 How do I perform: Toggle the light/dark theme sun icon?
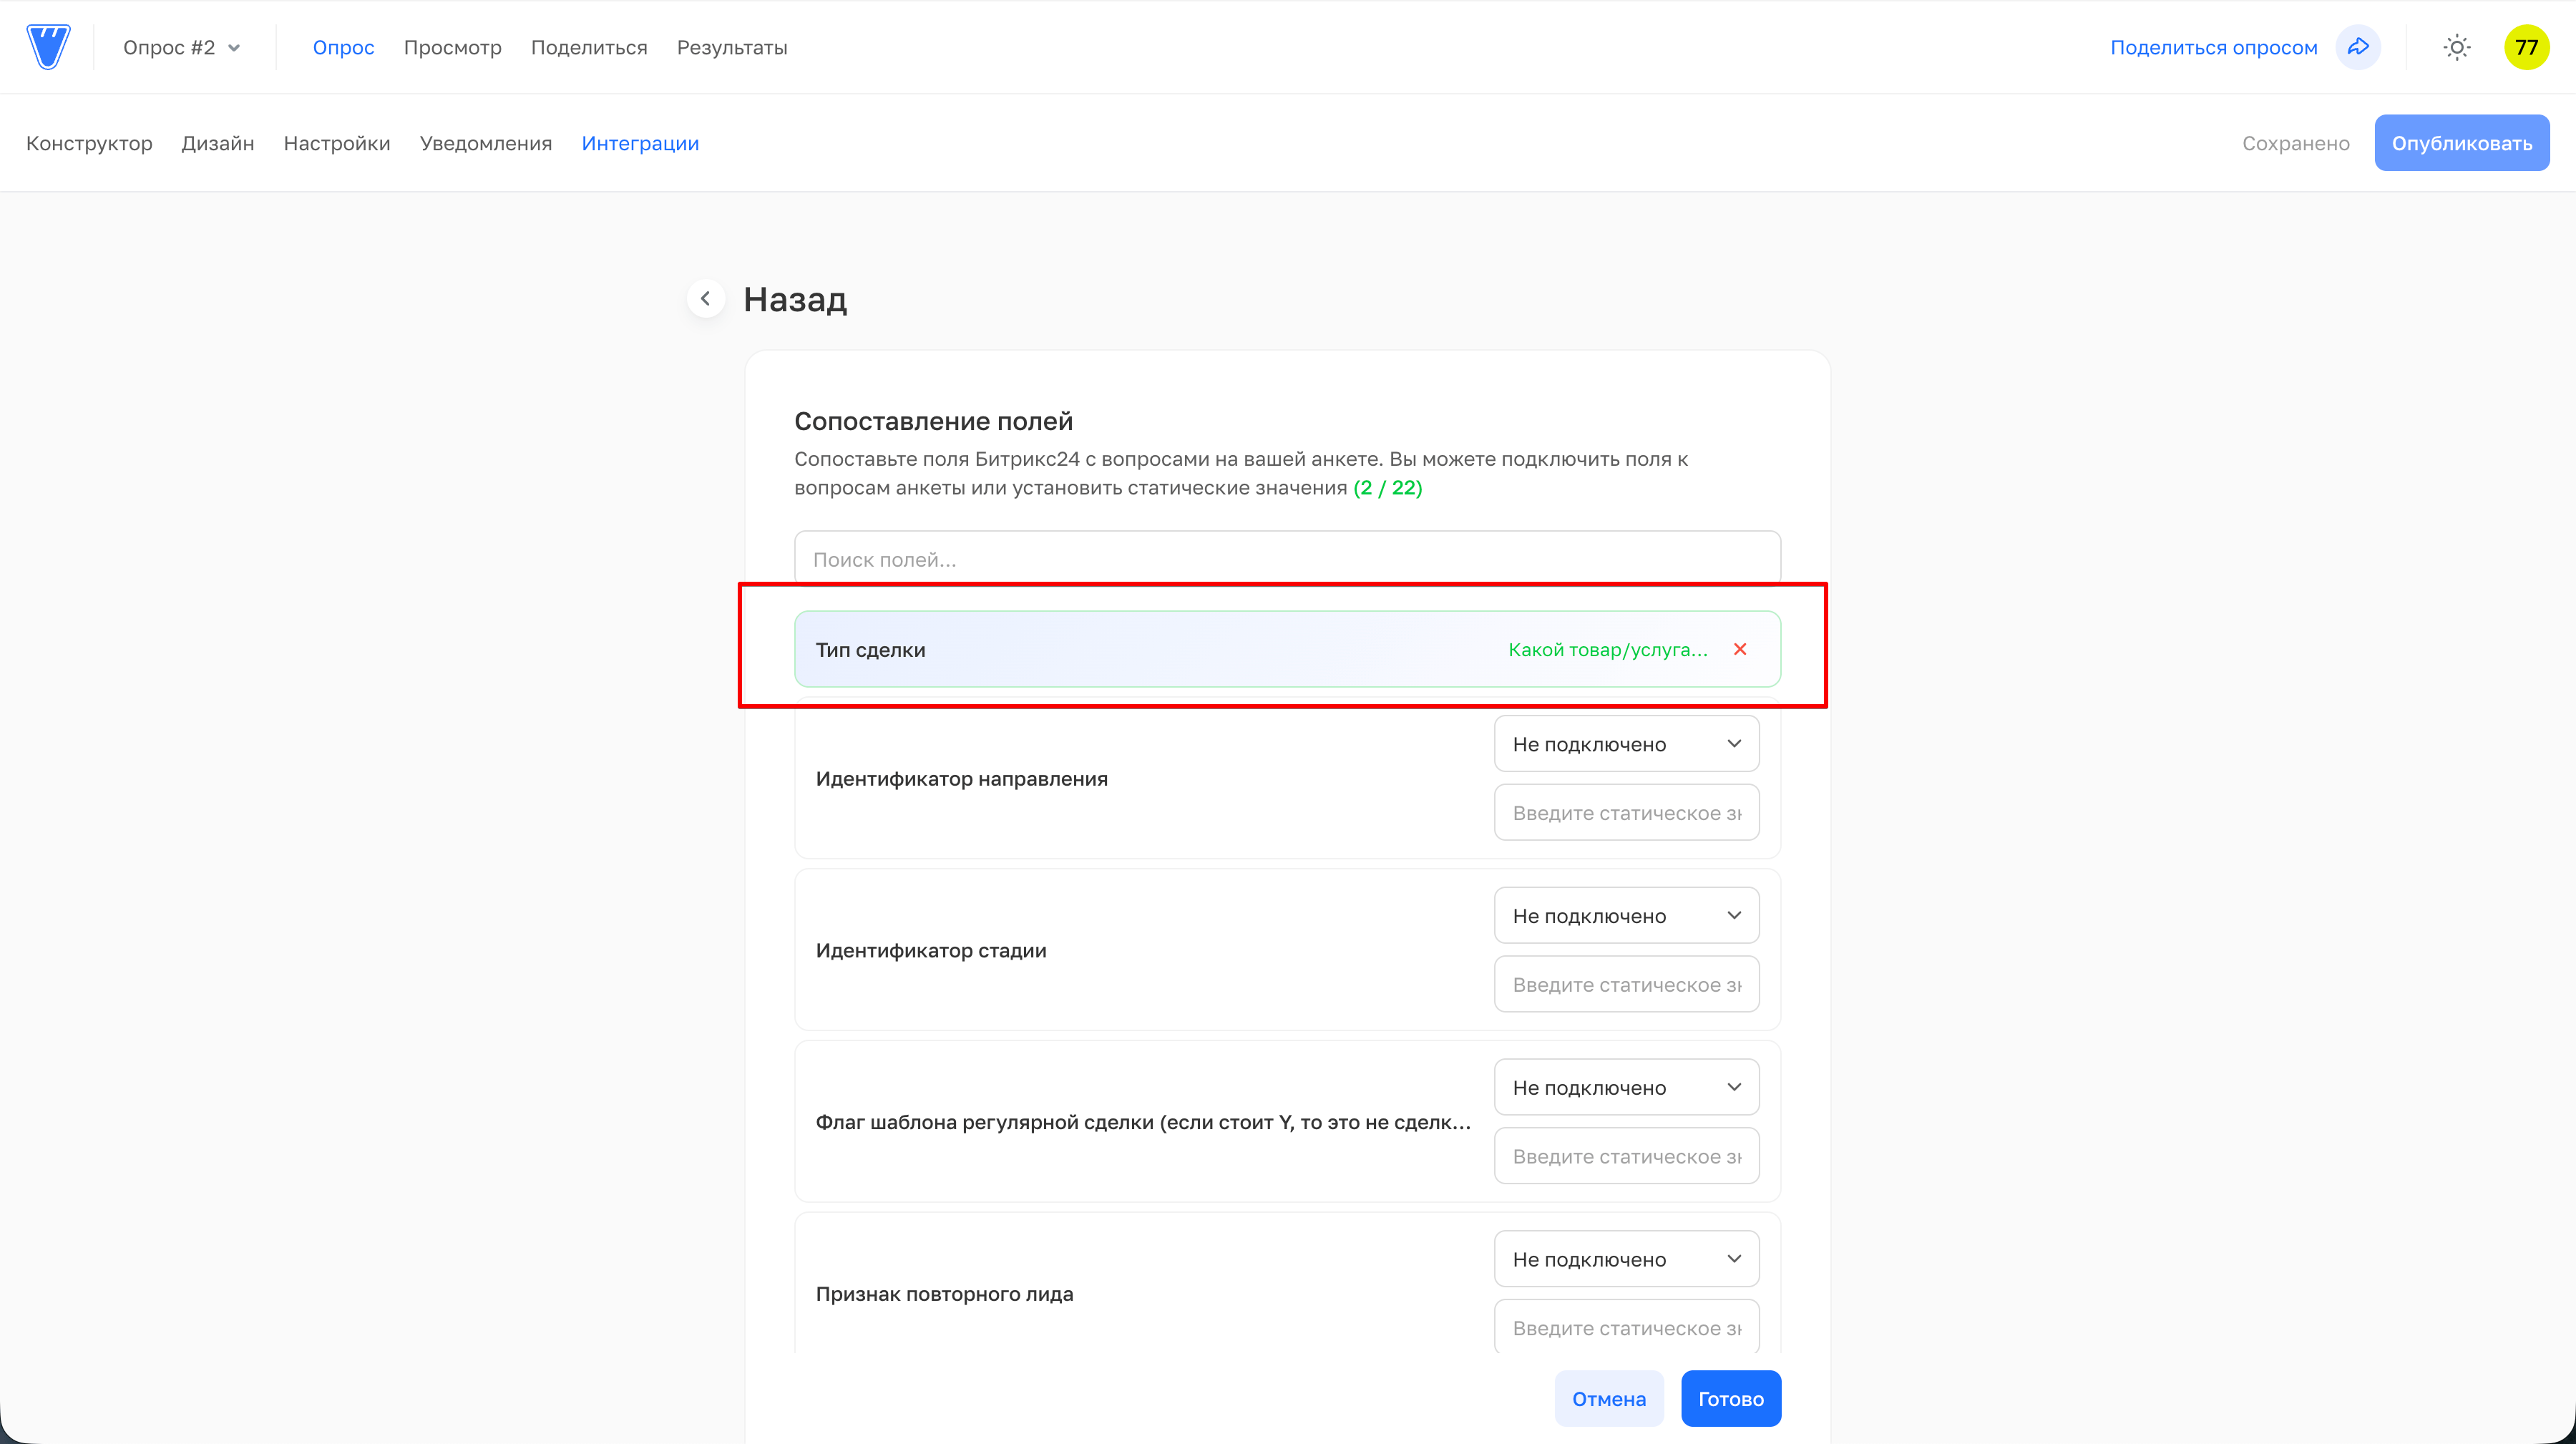pos(2456,47)
